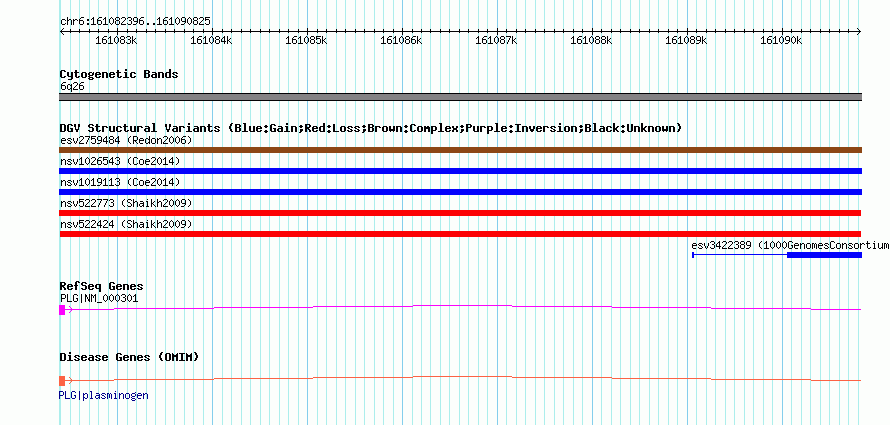Click the chr6:161082396..161090825 coordinates label
The image size is (890, 425).
[x=135, y=22]
